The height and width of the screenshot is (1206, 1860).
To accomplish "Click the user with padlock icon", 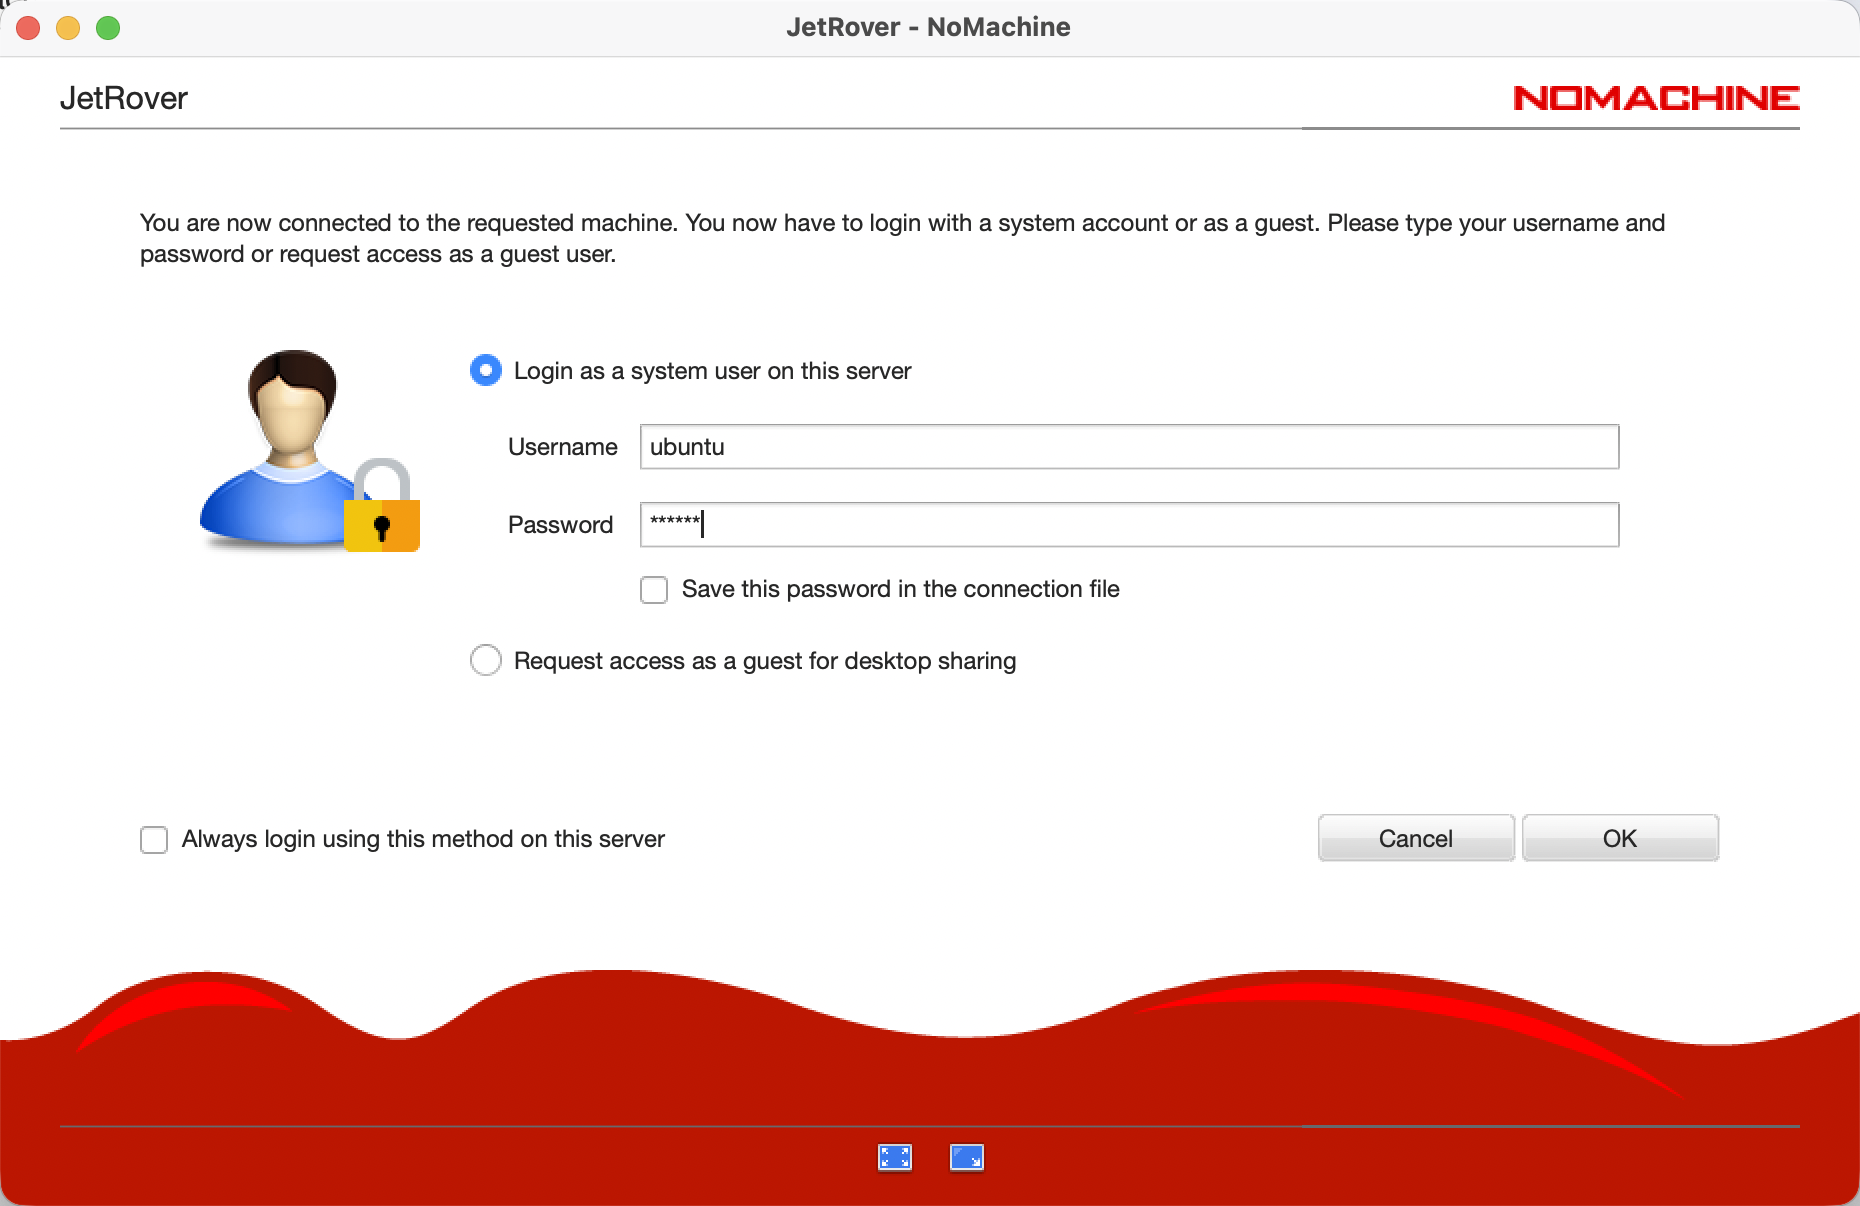I will [x=309, y=451].
